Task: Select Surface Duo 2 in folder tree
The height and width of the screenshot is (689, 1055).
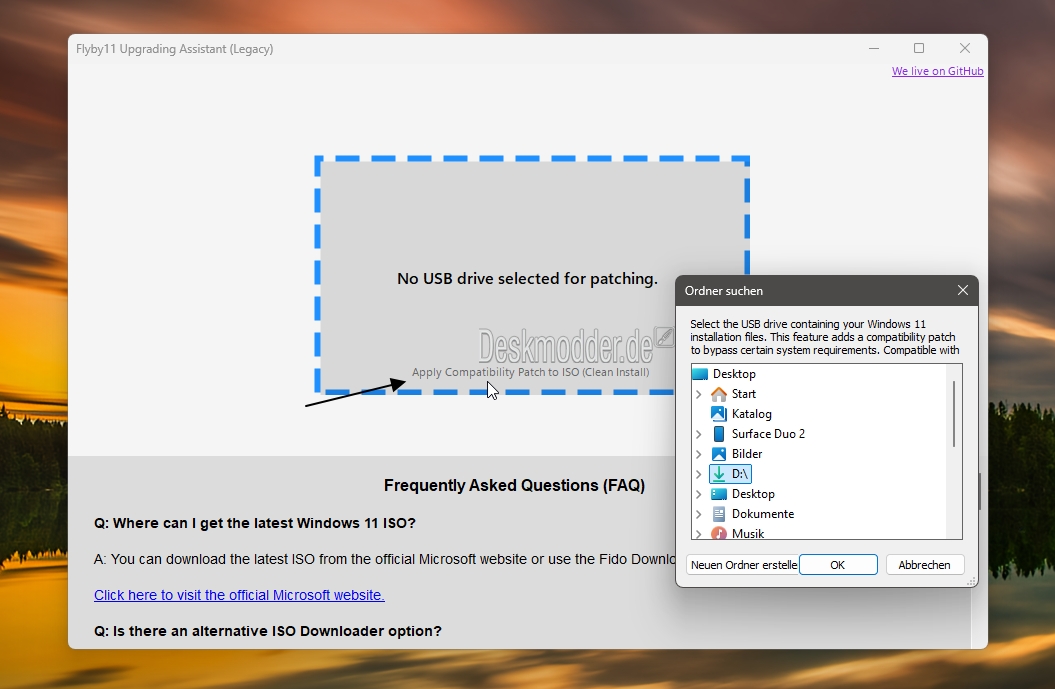Action: pos(768,434)
